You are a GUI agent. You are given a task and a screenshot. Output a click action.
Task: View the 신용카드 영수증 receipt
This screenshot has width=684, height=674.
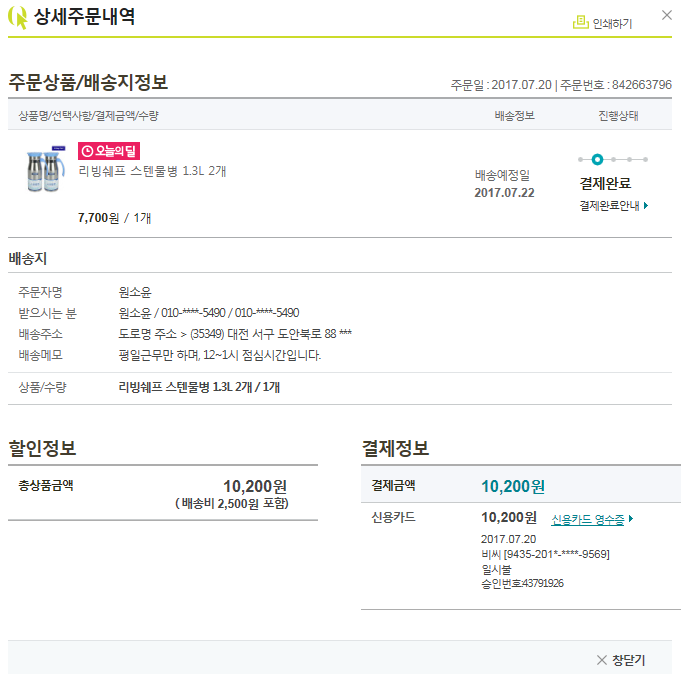587,520
